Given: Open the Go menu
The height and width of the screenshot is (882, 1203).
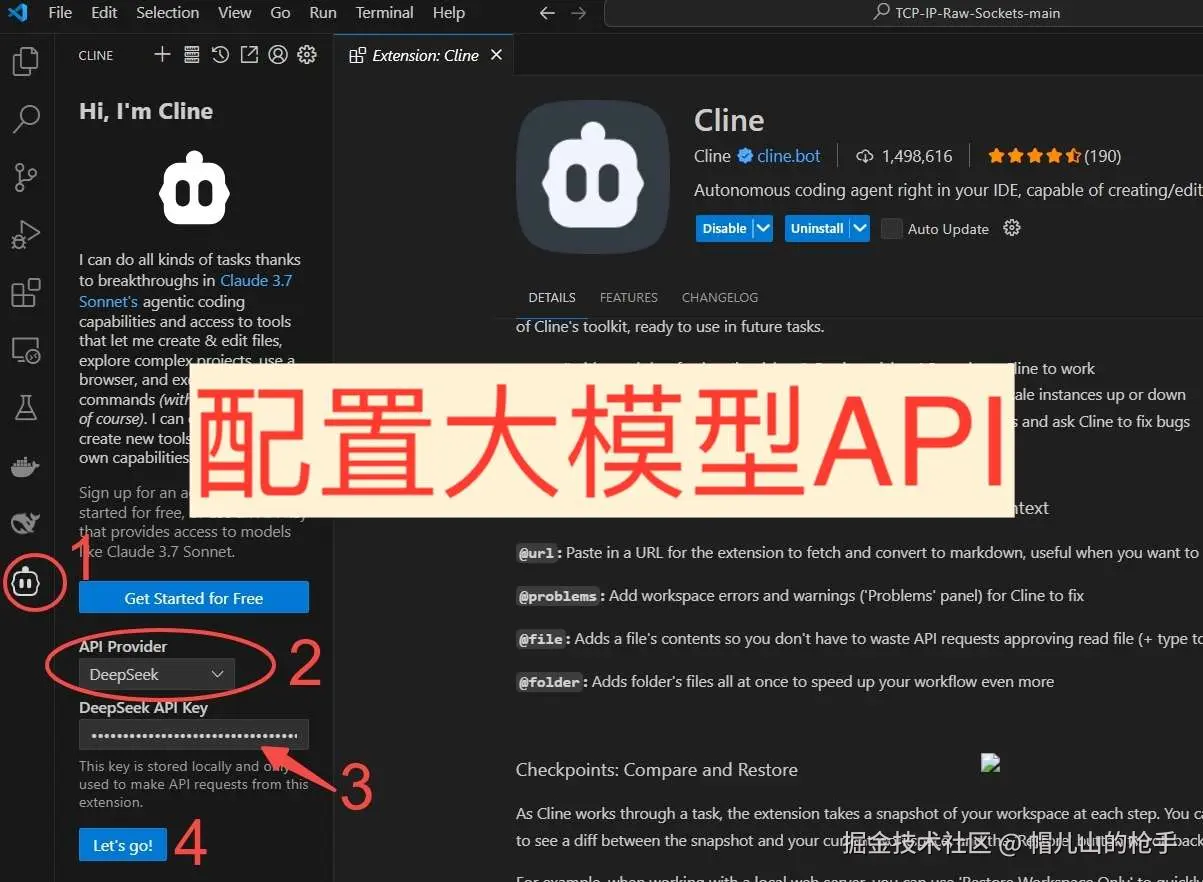Looking at the screenshot, I should [280, 13].
